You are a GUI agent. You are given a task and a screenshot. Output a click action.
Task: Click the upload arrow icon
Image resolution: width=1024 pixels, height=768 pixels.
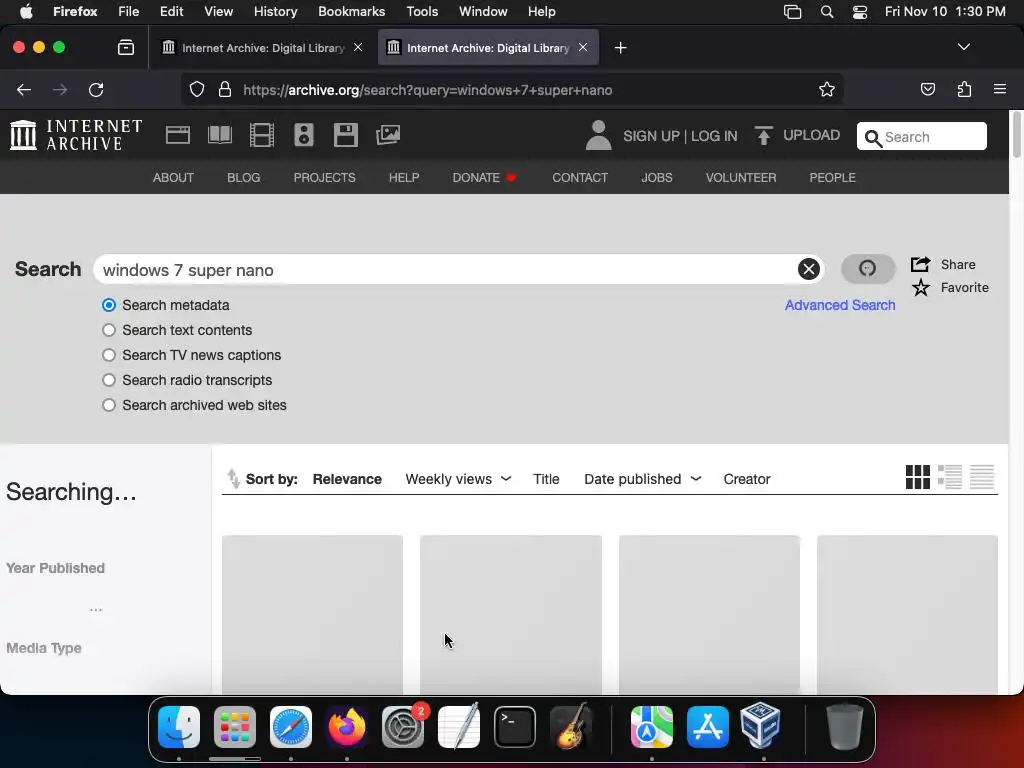pyautogui.click(x=763, y=135)
